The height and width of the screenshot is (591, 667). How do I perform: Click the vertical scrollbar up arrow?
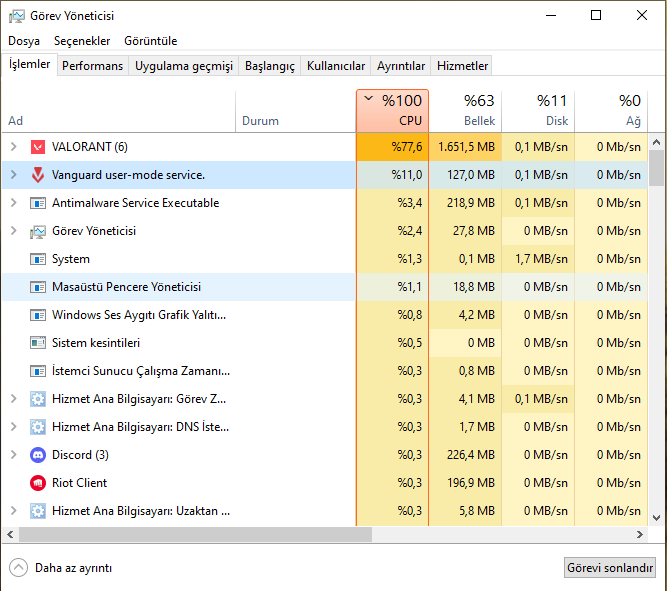coord(656,142)
